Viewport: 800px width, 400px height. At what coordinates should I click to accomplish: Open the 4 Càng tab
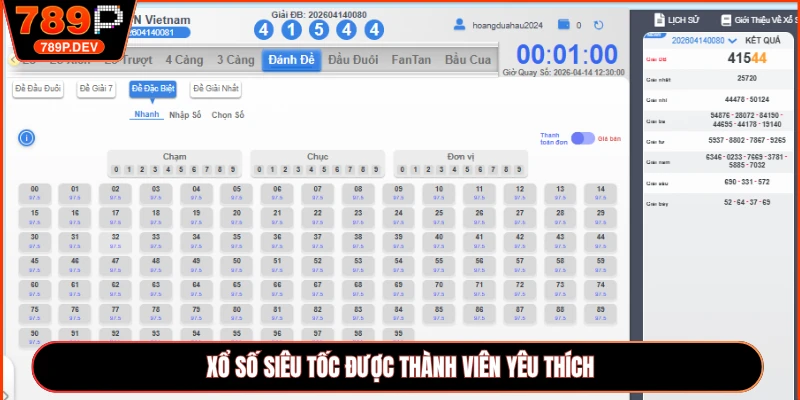(x=184, y=60)
